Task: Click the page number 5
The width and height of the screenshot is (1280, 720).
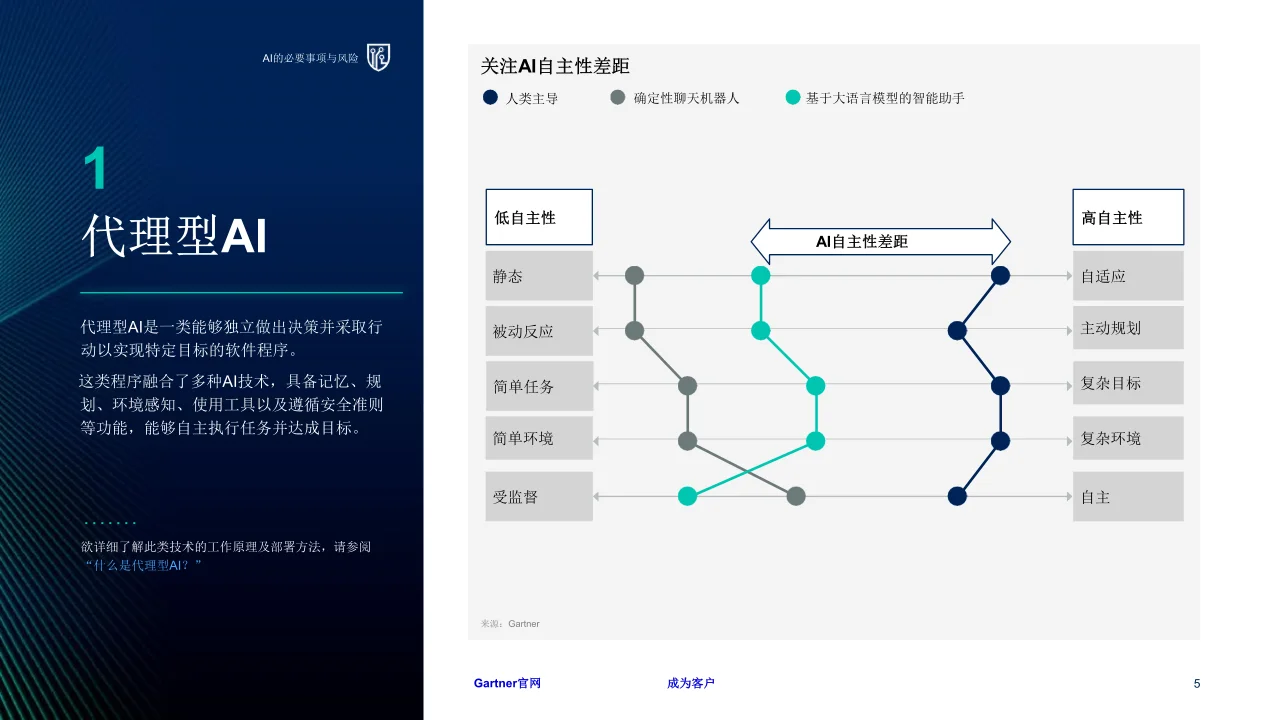Action: [x=1197, y=683]
